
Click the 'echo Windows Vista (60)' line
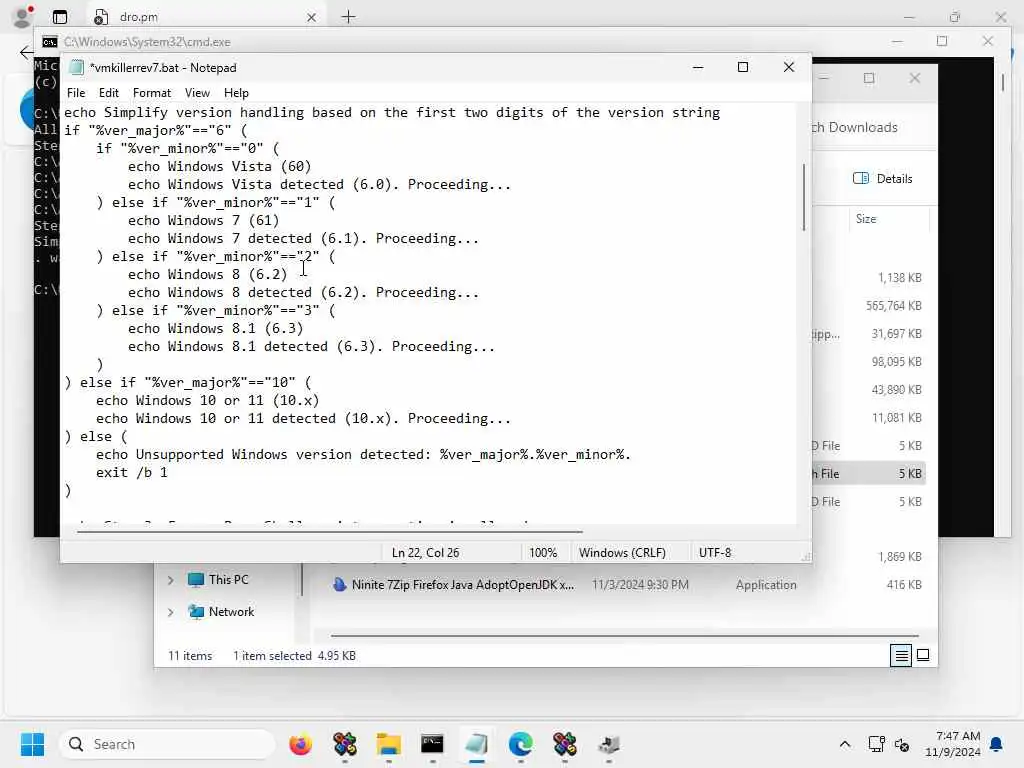tap(219, 167)
